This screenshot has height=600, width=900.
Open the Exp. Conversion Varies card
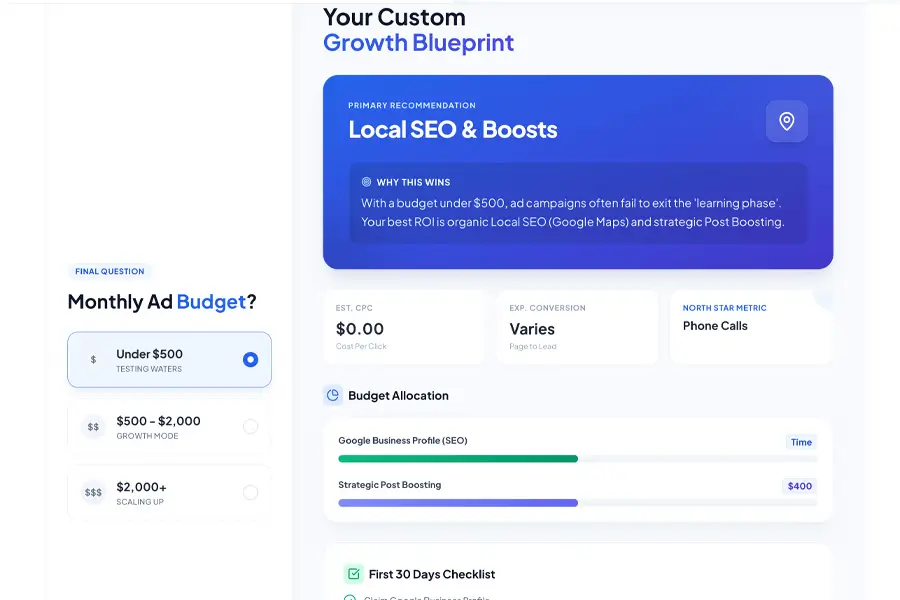pyautogui.click(x=576, y=327)
